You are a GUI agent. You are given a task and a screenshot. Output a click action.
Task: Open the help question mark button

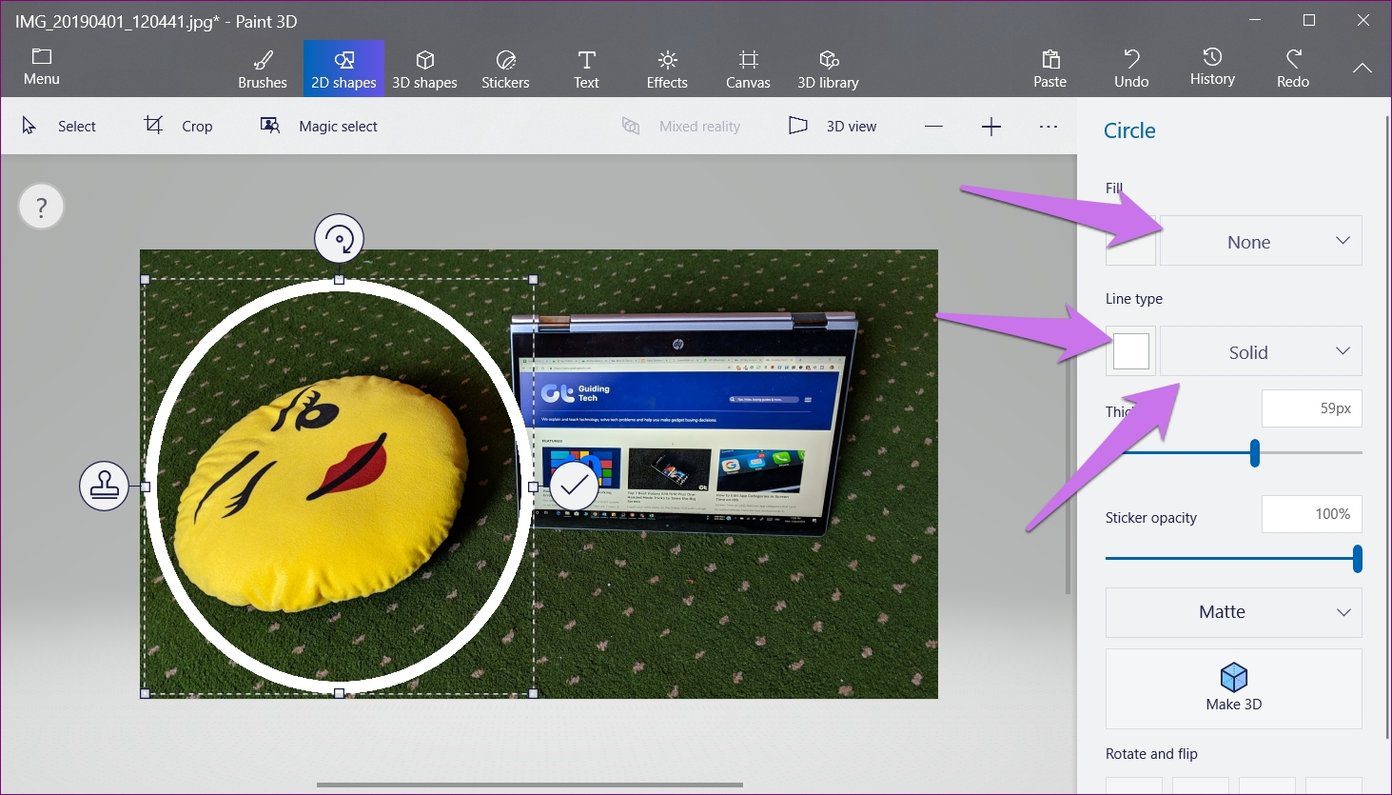point(41,208)
